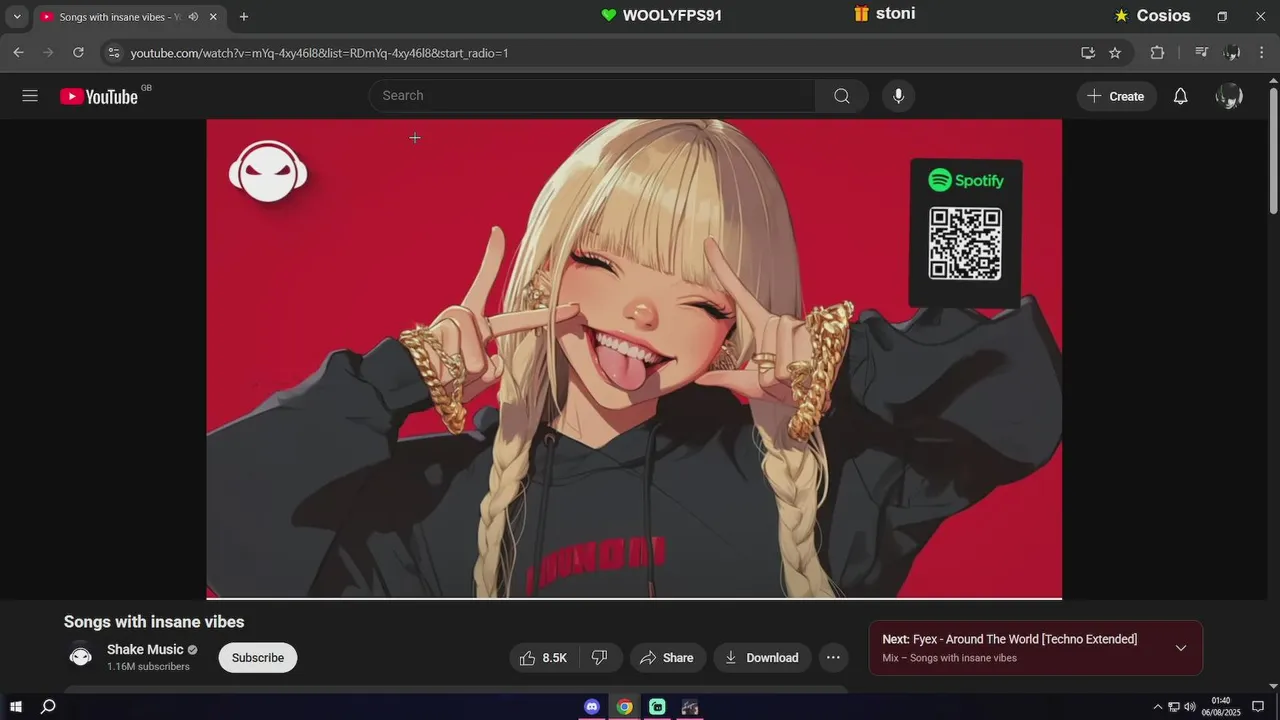Click the Download button
The image size is (1280, 720).
pyautogui.click(x=762, y=658)
